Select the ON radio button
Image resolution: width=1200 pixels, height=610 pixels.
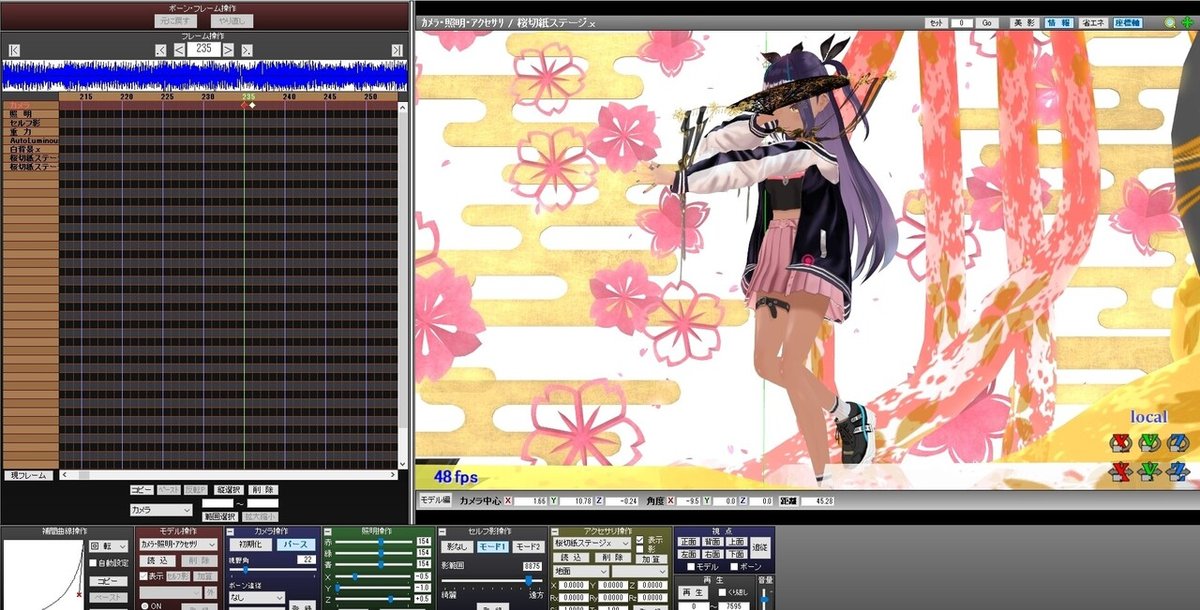click(144, 606)
